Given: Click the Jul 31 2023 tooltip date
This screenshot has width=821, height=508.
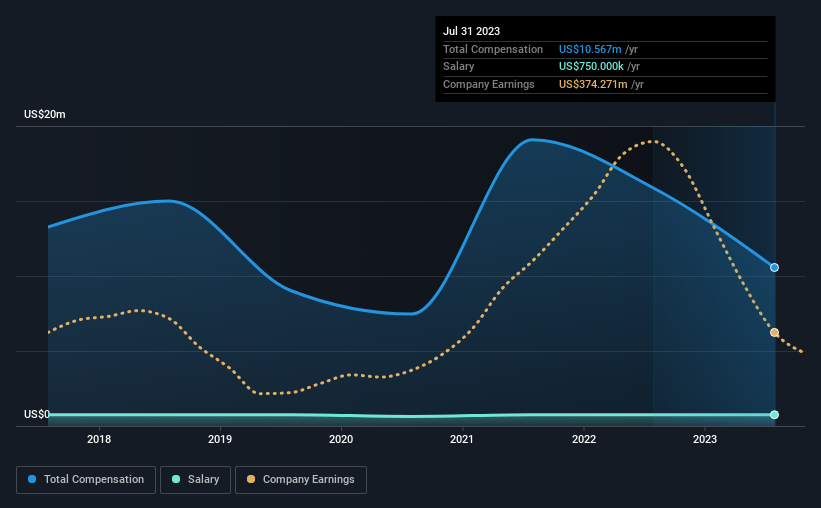Looking at the screenshot, I should [471, 31].
